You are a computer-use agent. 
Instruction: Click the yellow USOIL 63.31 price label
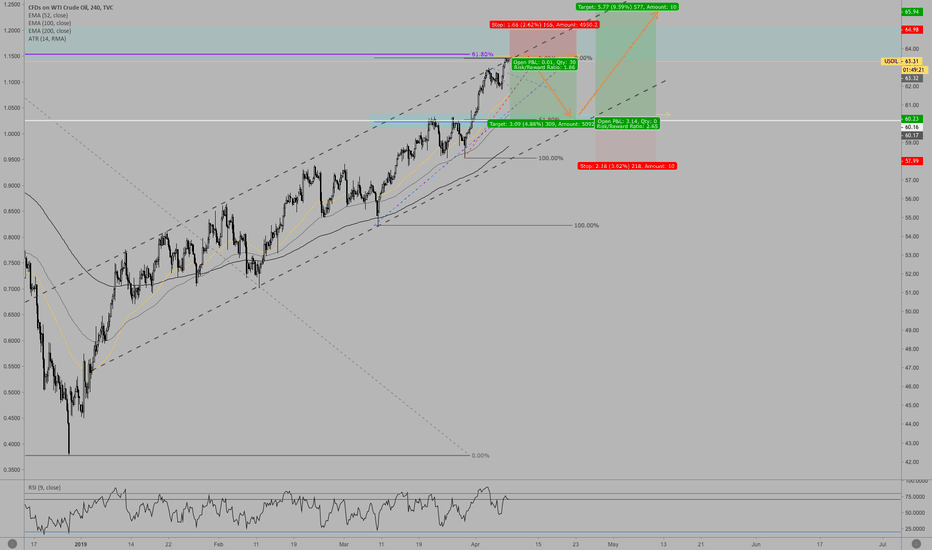pos(902,61)
